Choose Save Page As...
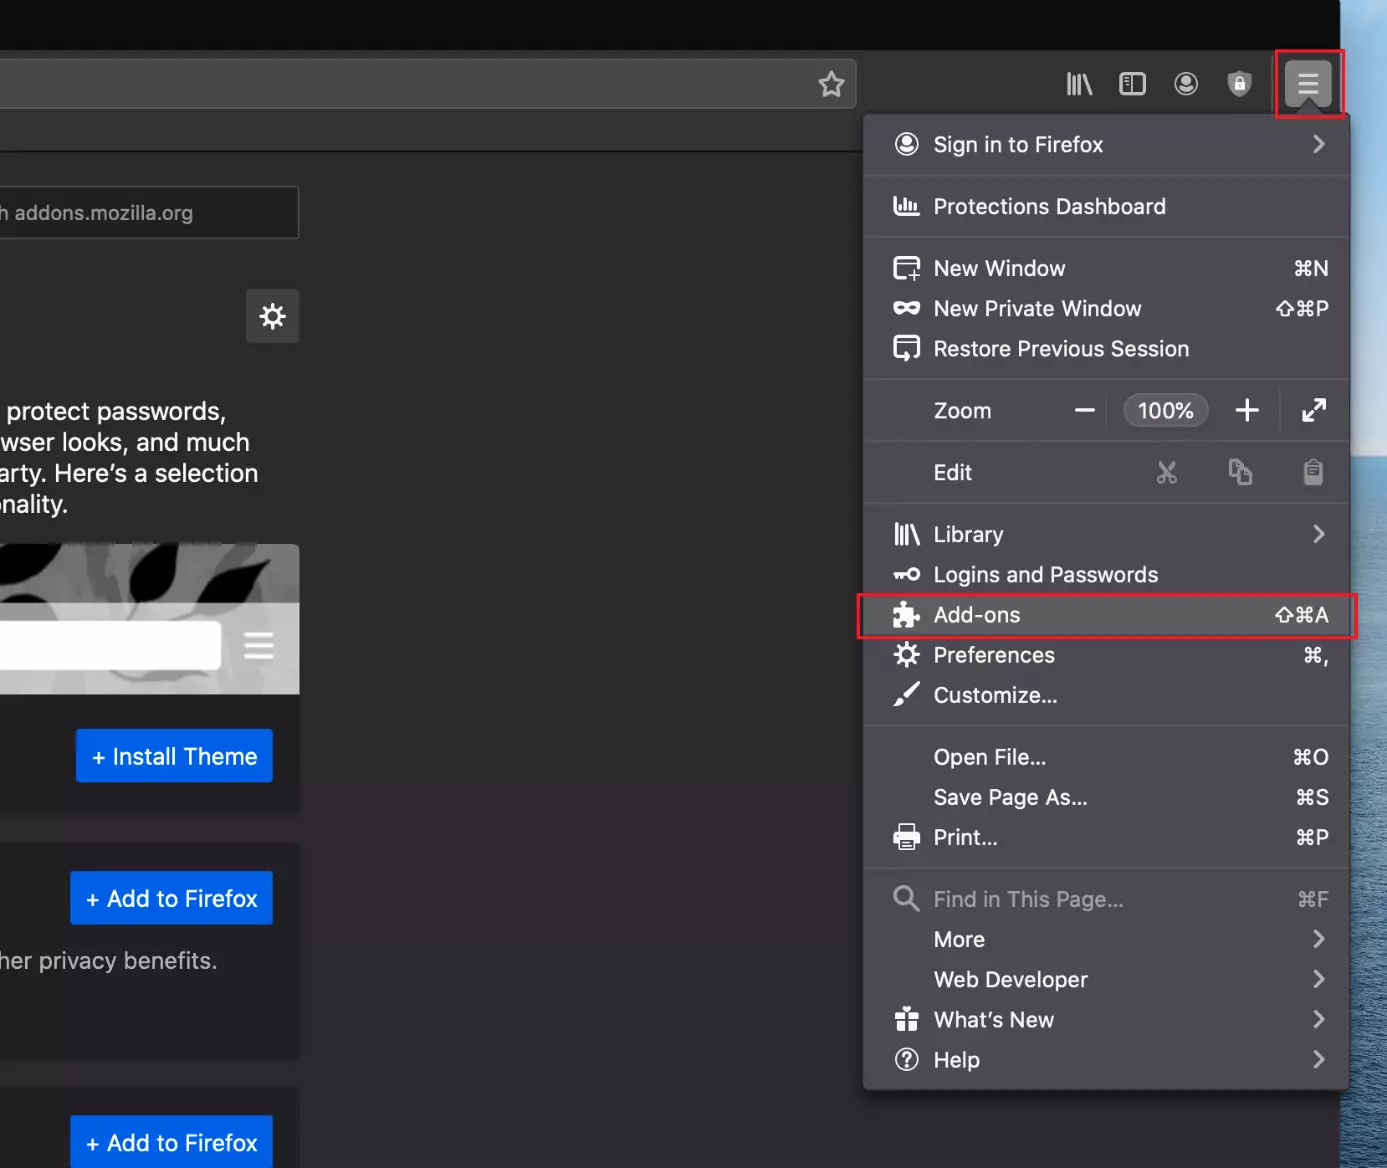Screen dimensions: 1387x1168 pyautogui.click(x=1106, y=798)
